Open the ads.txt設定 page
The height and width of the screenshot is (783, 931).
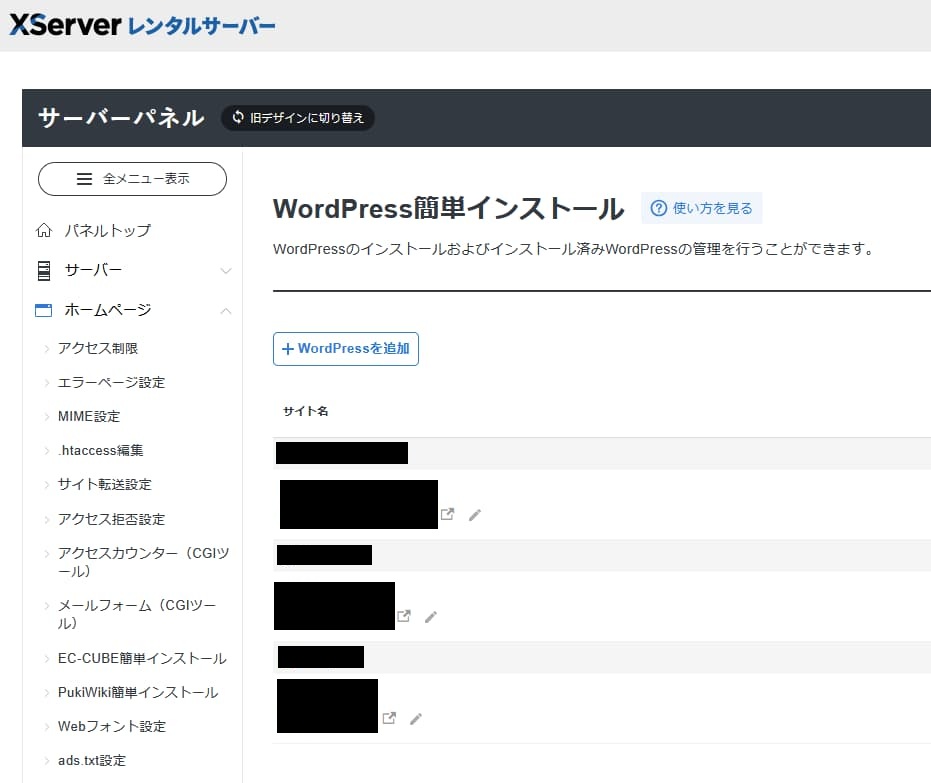(x=92, y=760)
